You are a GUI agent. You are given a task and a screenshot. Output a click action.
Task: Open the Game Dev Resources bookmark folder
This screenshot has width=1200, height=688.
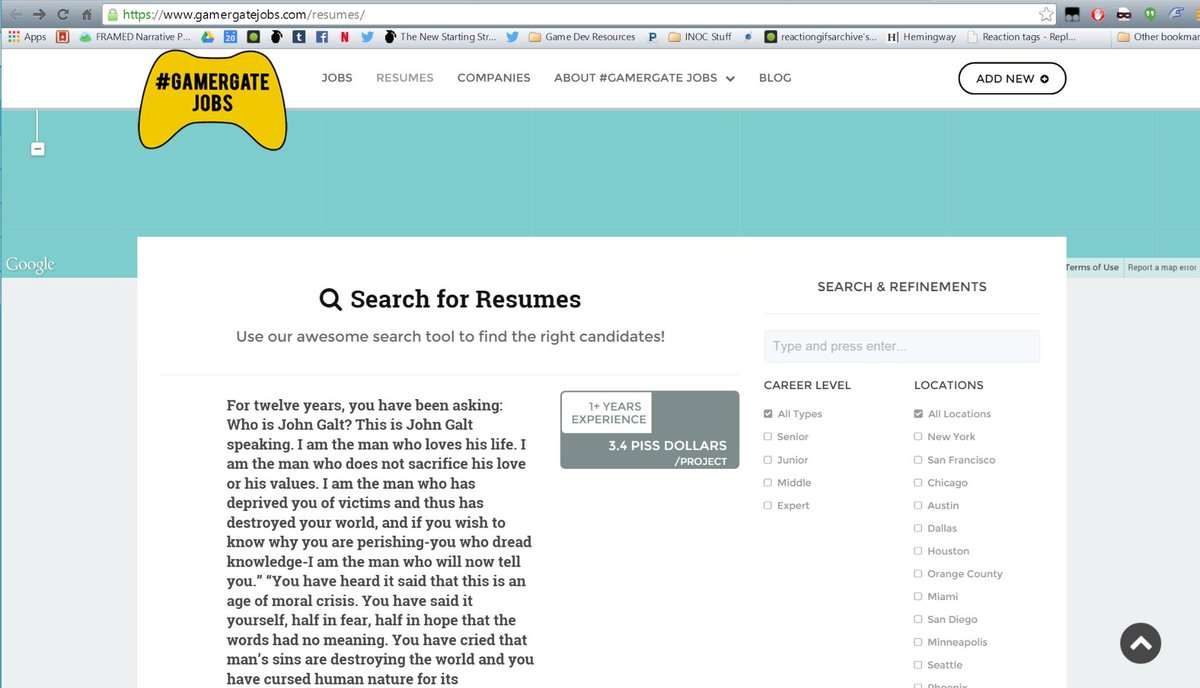coord(582,37)
